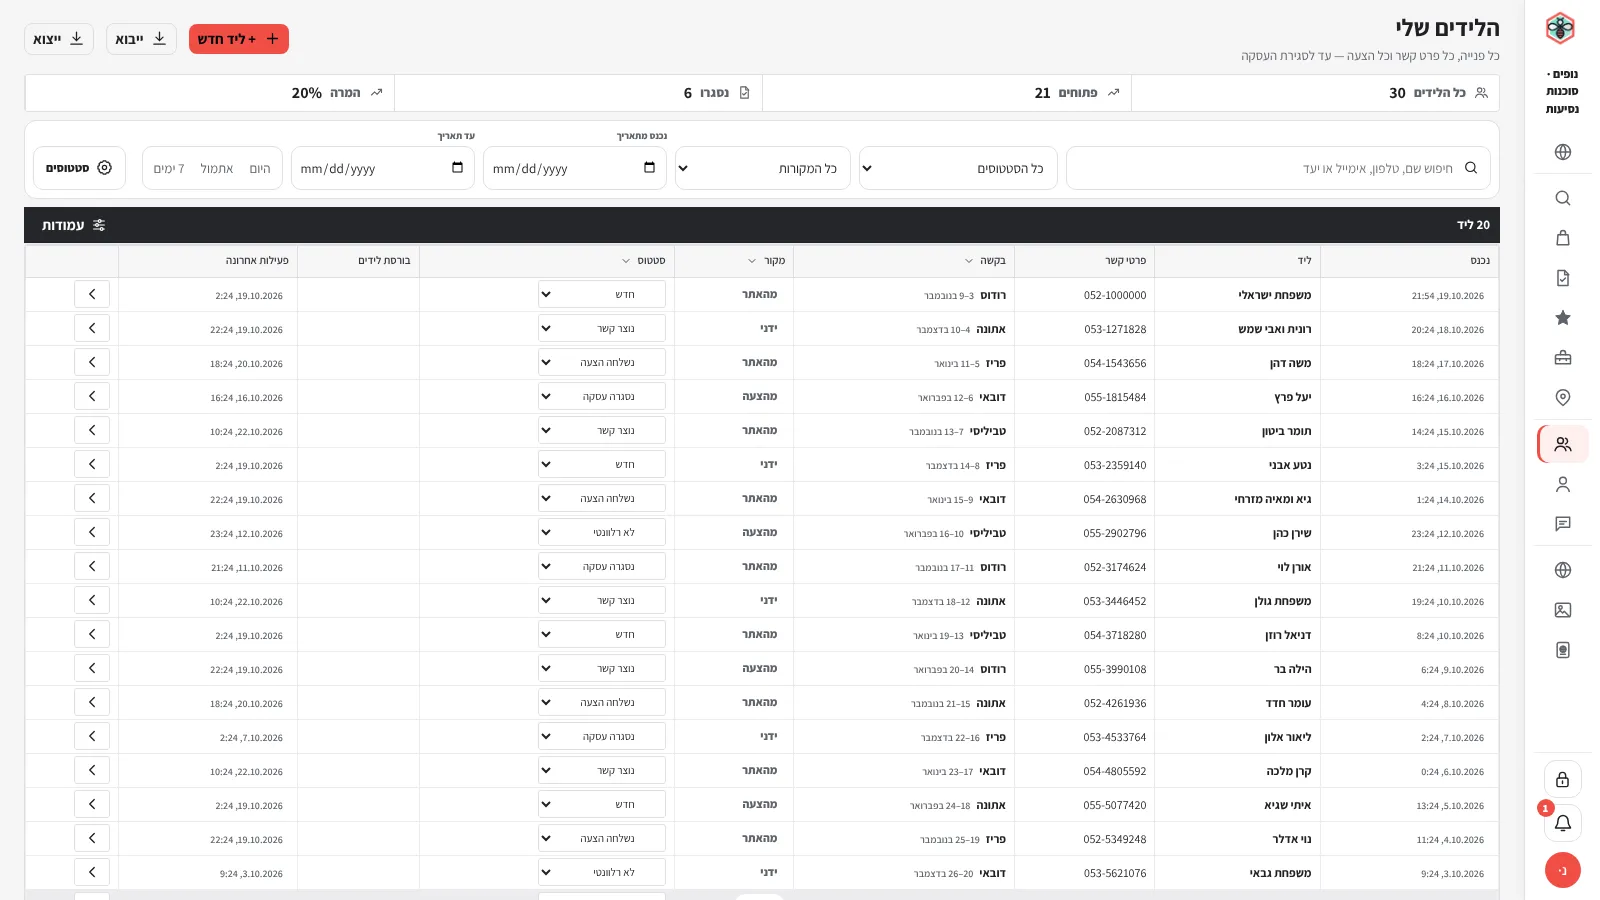Open the status dropdown for רונית ואבי שמש

click(602, 328)
